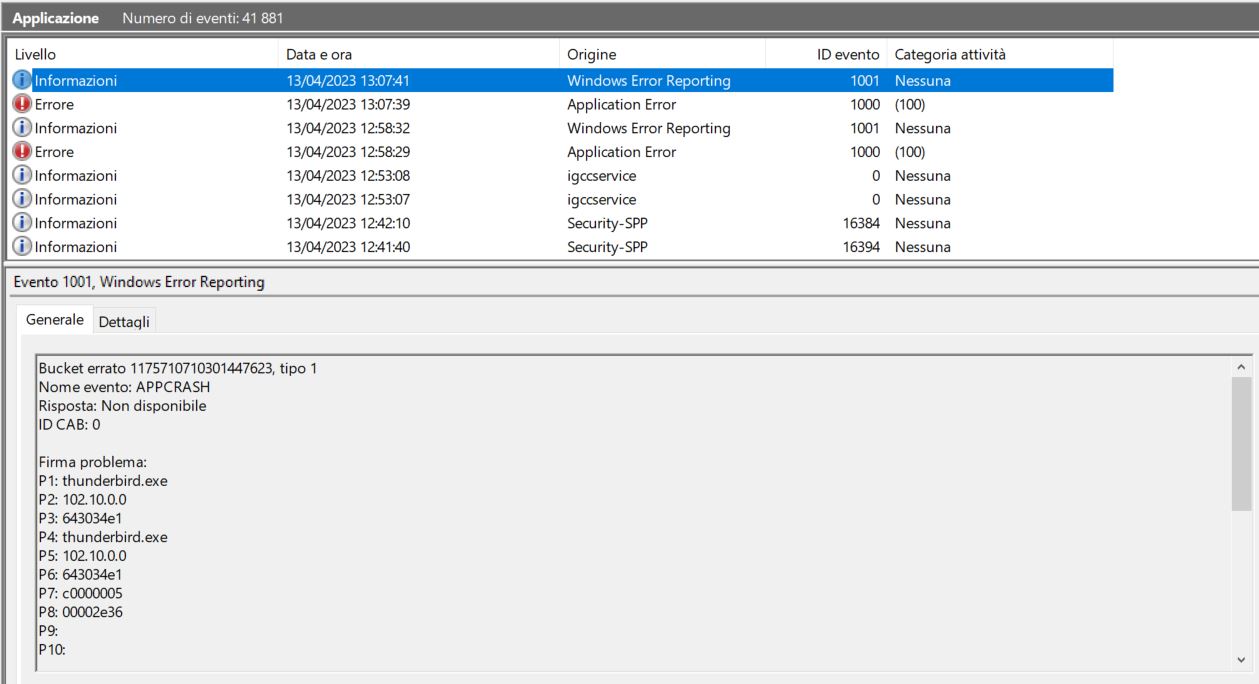Click the 'Risposta: Non disponibile' line

[124, 406]
